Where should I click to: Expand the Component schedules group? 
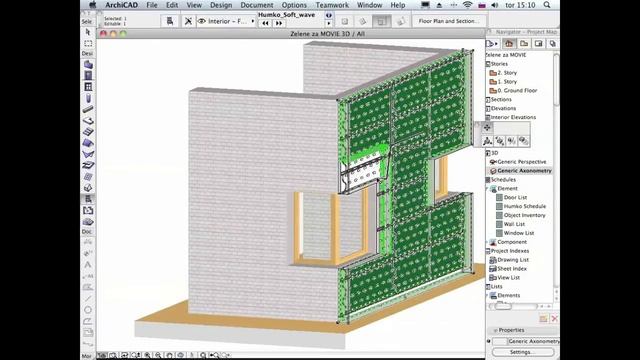487,242
